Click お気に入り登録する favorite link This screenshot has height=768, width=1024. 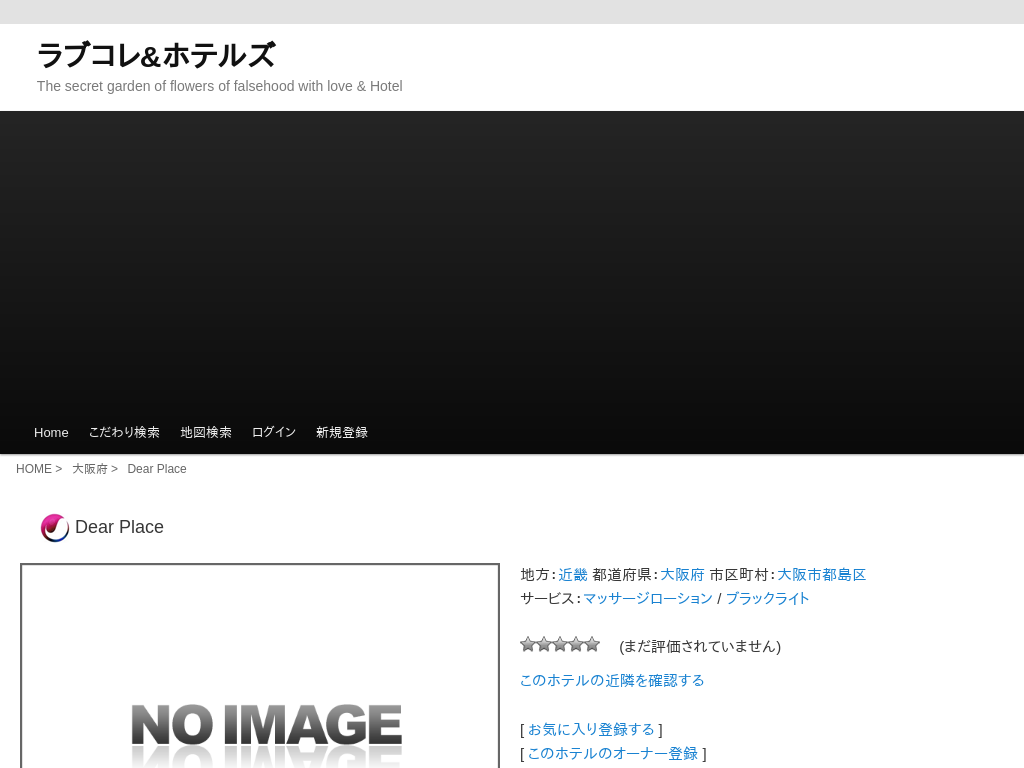[591, 729]
